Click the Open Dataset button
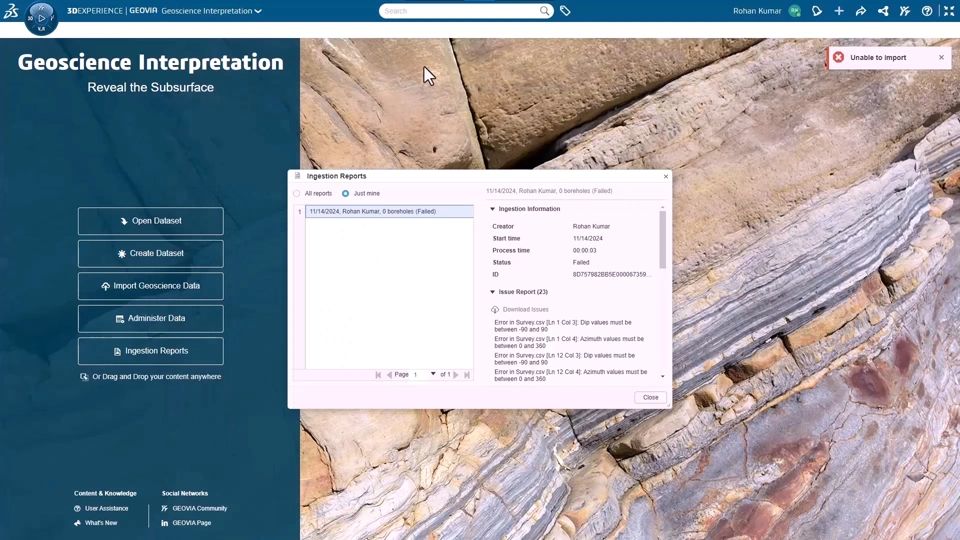Screen dimensions: 960x540 tap(151, 221)
